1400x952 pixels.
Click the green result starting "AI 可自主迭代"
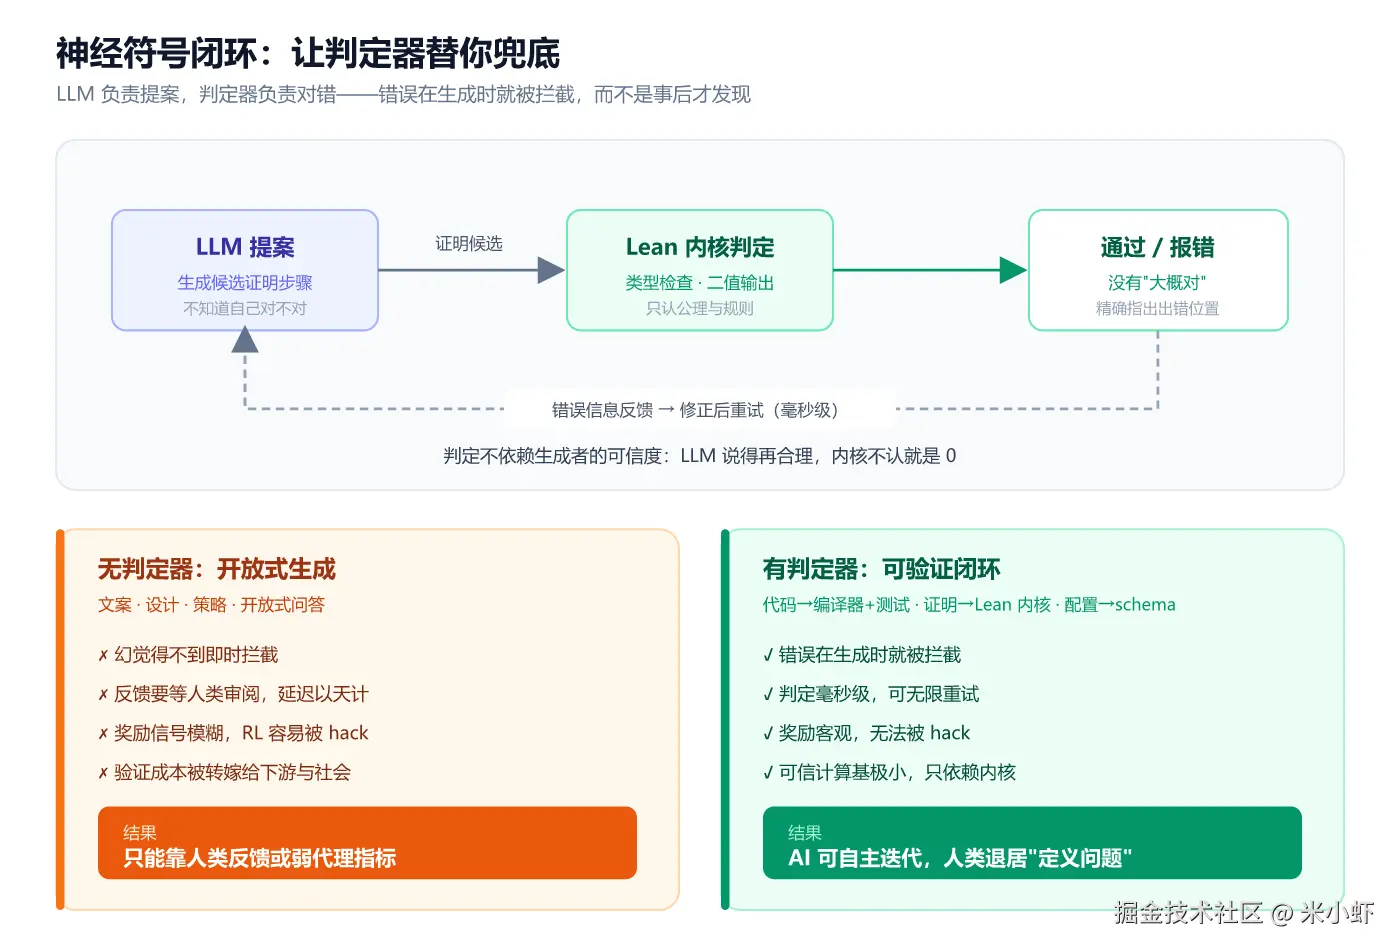coord(960,858)
